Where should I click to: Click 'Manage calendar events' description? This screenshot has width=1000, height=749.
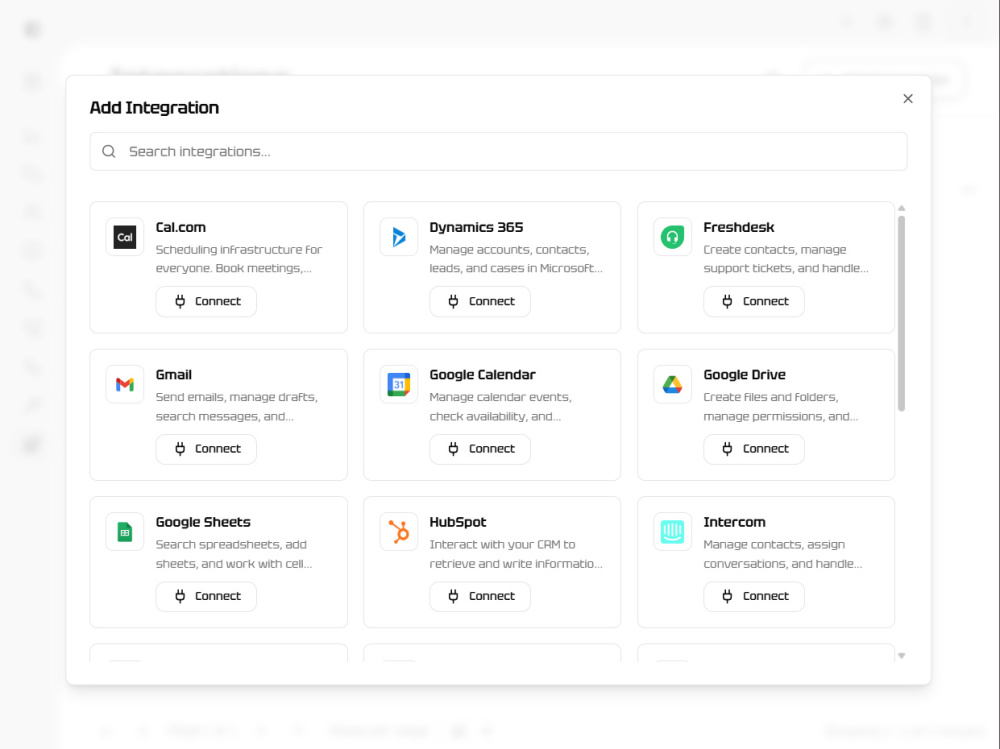coord(500,406)
